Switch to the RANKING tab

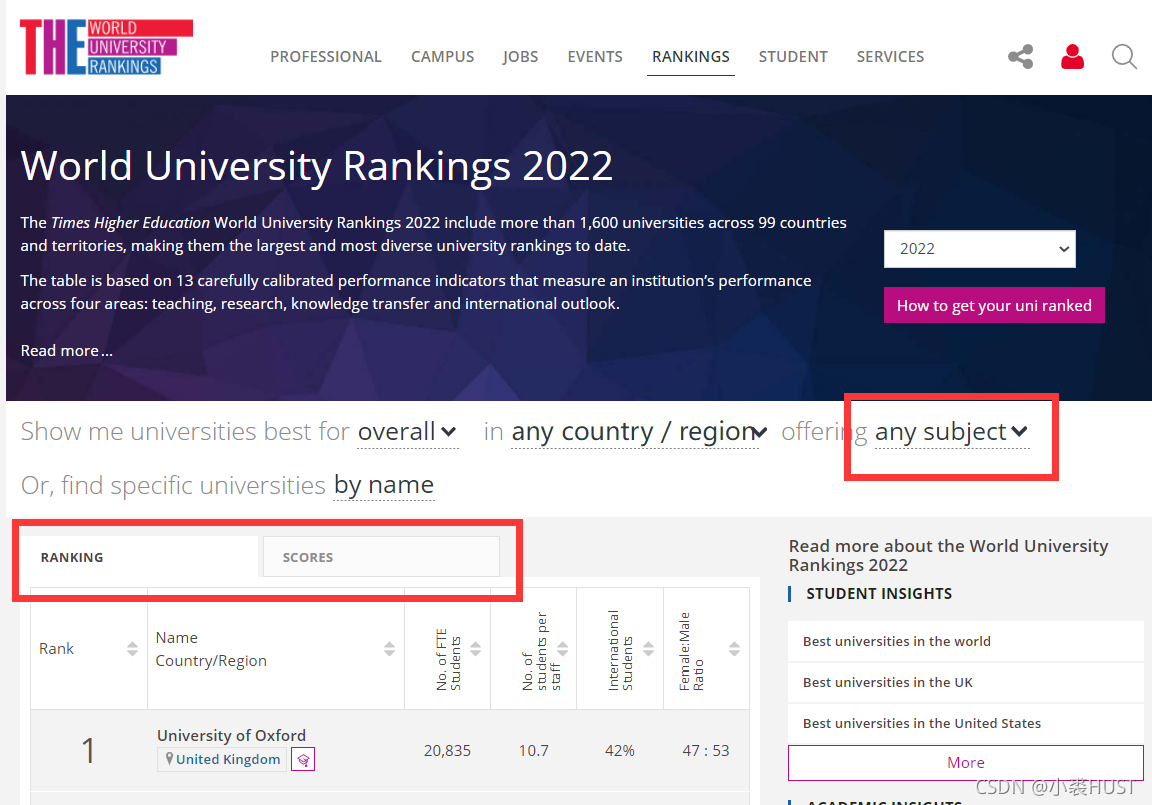click(140, 557)
